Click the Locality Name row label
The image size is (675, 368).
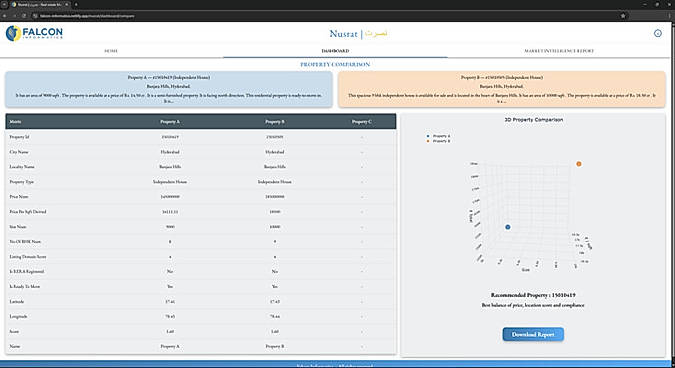click(x=22, y=167)
